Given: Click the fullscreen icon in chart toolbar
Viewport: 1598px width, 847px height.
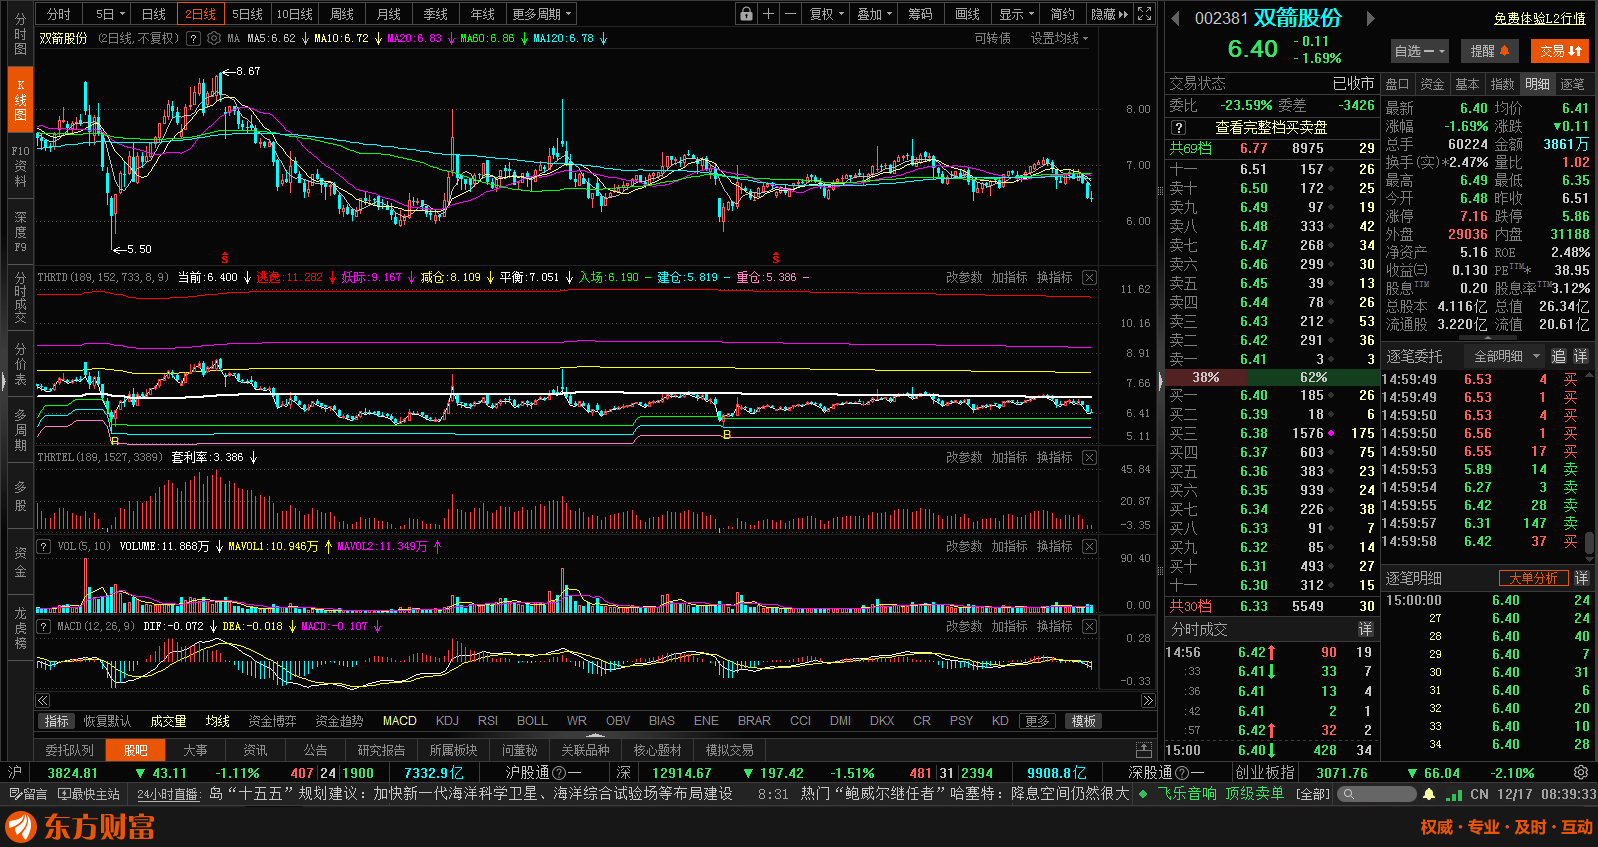Looking at the screenshot, I should click(1145, 14).
